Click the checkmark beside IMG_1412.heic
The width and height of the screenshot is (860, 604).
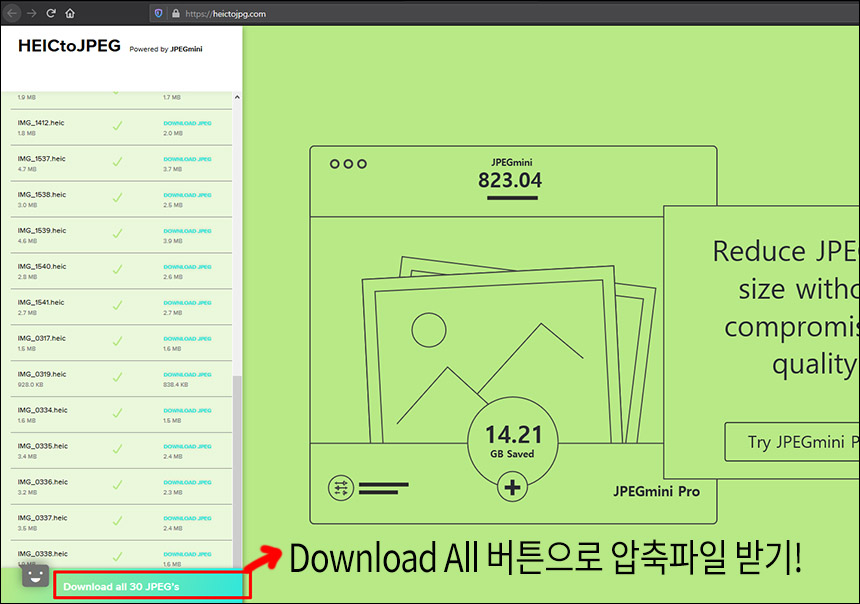point(117,126)
